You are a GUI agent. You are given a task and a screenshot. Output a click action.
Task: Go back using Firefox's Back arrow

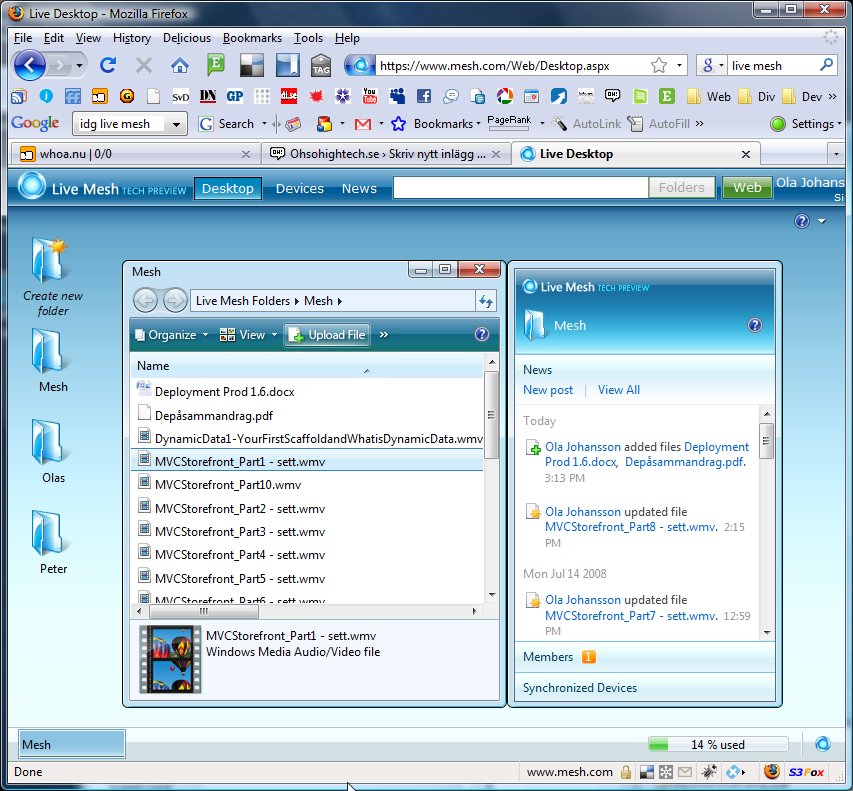29,66
